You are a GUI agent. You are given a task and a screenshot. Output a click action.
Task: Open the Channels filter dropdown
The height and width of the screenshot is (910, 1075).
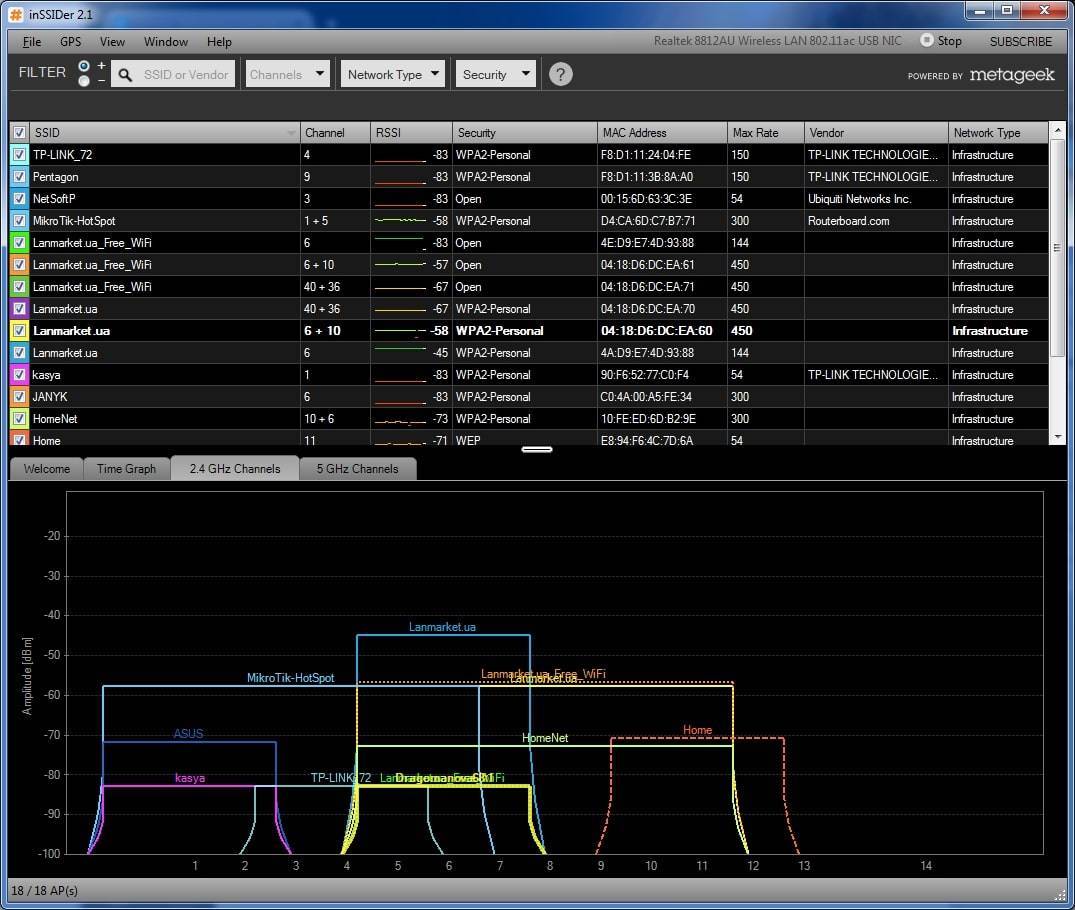pyautogui.click(x=288, y=74)
